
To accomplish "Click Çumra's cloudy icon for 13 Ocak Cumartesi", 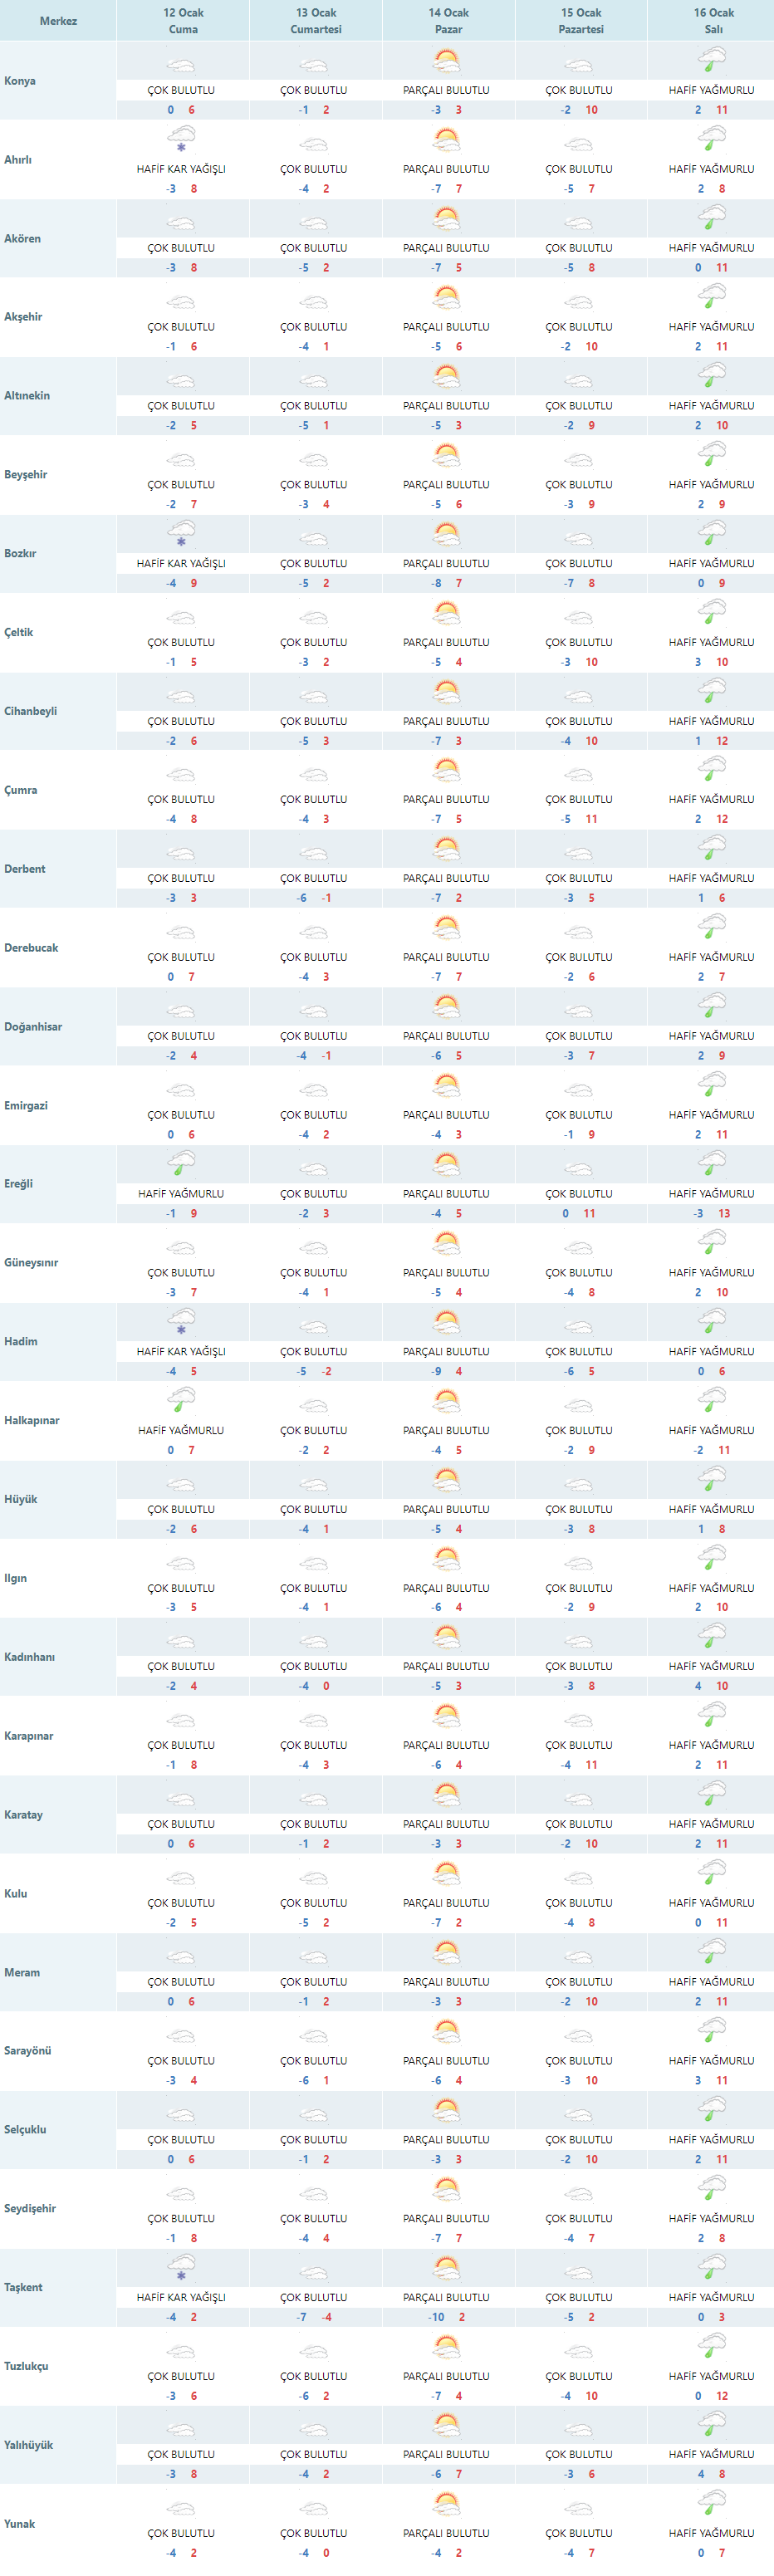I will 314,775.
